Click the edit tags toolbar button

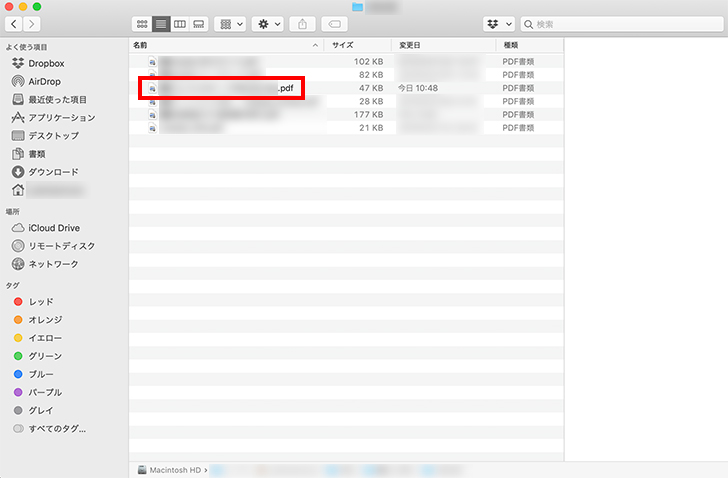[335, 24]
